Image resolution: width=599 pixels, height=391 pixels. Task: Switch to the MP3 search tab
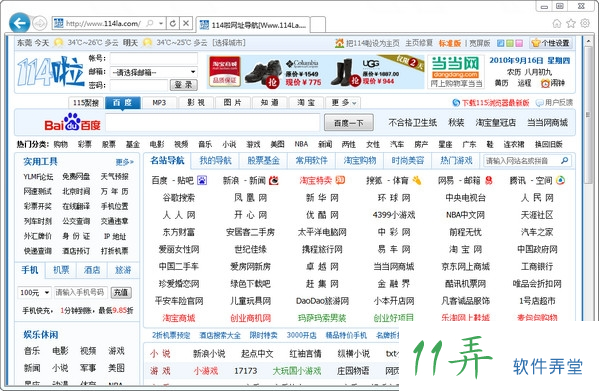tap(159, 103)
